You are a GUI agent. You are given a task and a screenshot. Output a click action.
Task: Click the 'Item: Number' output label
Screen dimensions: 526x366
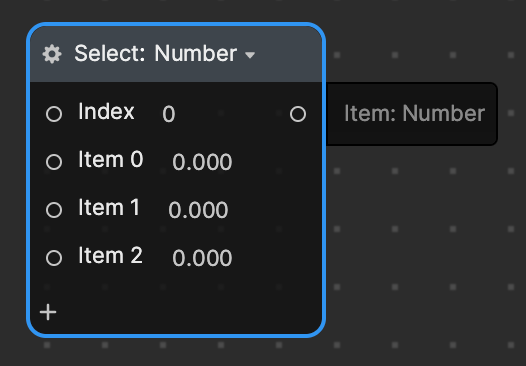[415, 113]
